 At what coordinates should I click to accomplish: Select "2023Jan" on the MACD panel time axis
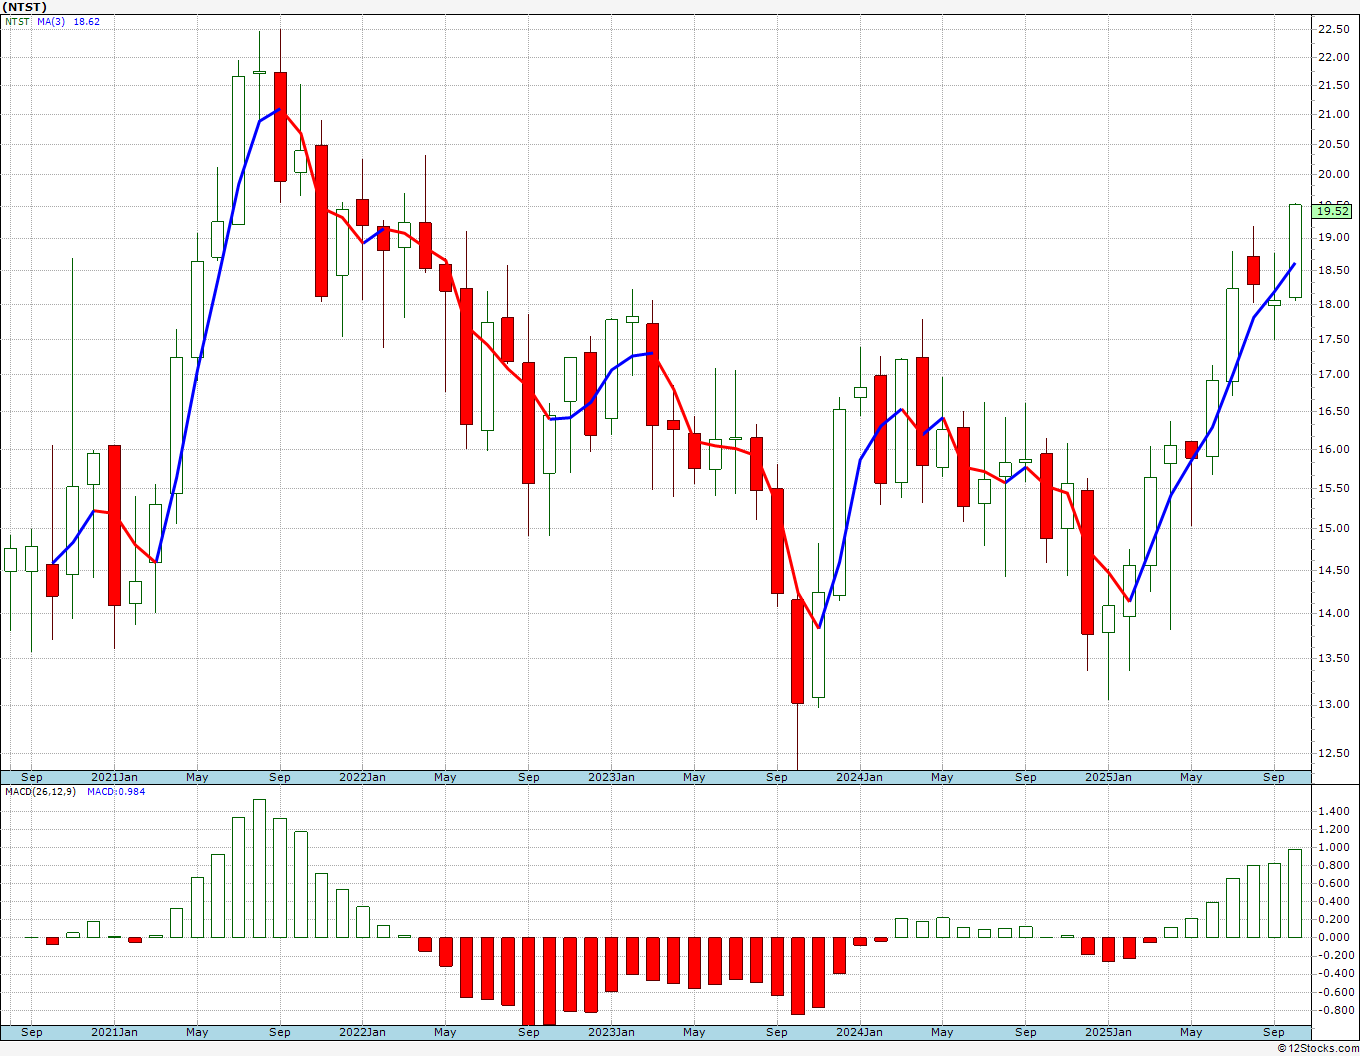pos(611,1032)
